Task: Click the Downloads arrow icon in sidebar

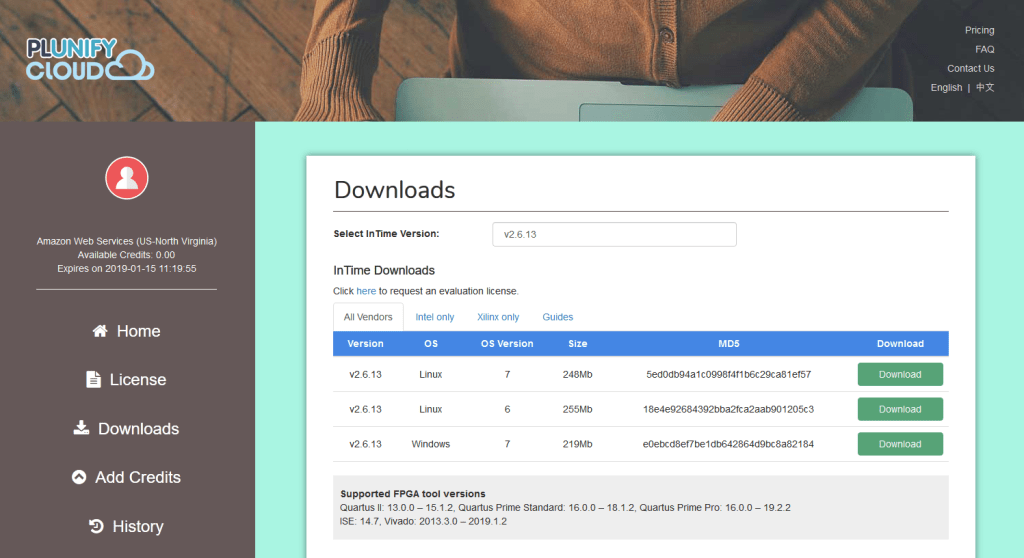Action: [81, 428]
